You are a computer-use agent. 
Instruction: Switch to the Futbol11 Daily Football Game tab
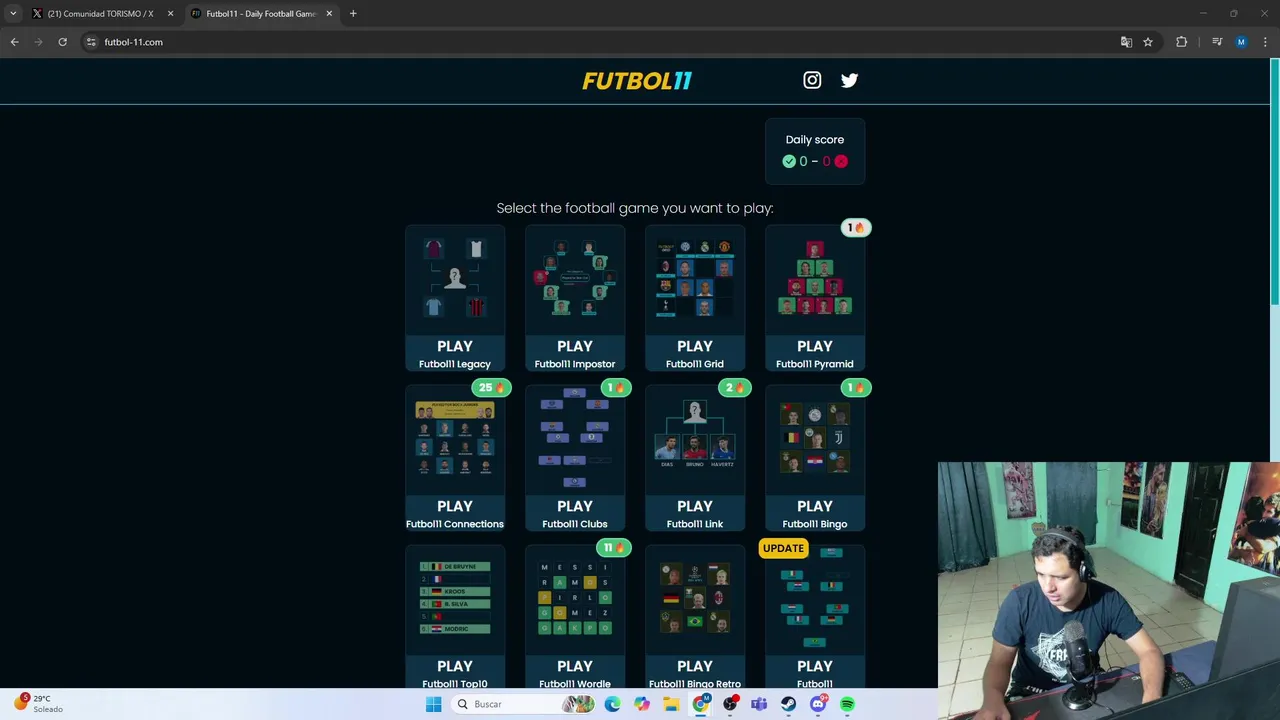260,14
